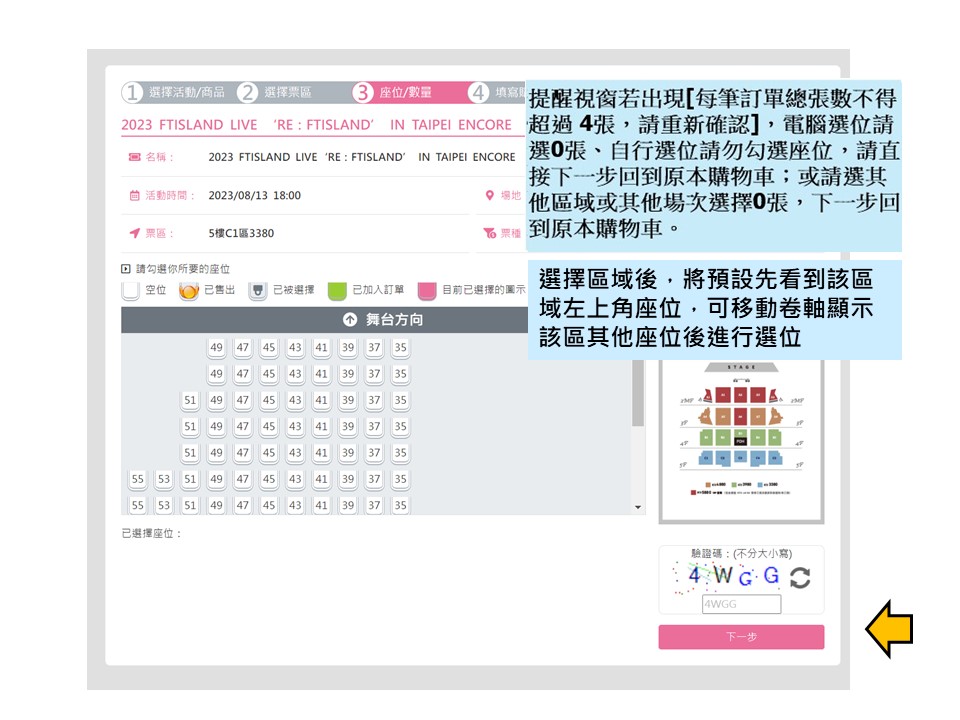Image resolution: width=960 pixels, height=720 pixels.
Task: Click event date 2023/08/13 18:00
Action: pos(255,195)
